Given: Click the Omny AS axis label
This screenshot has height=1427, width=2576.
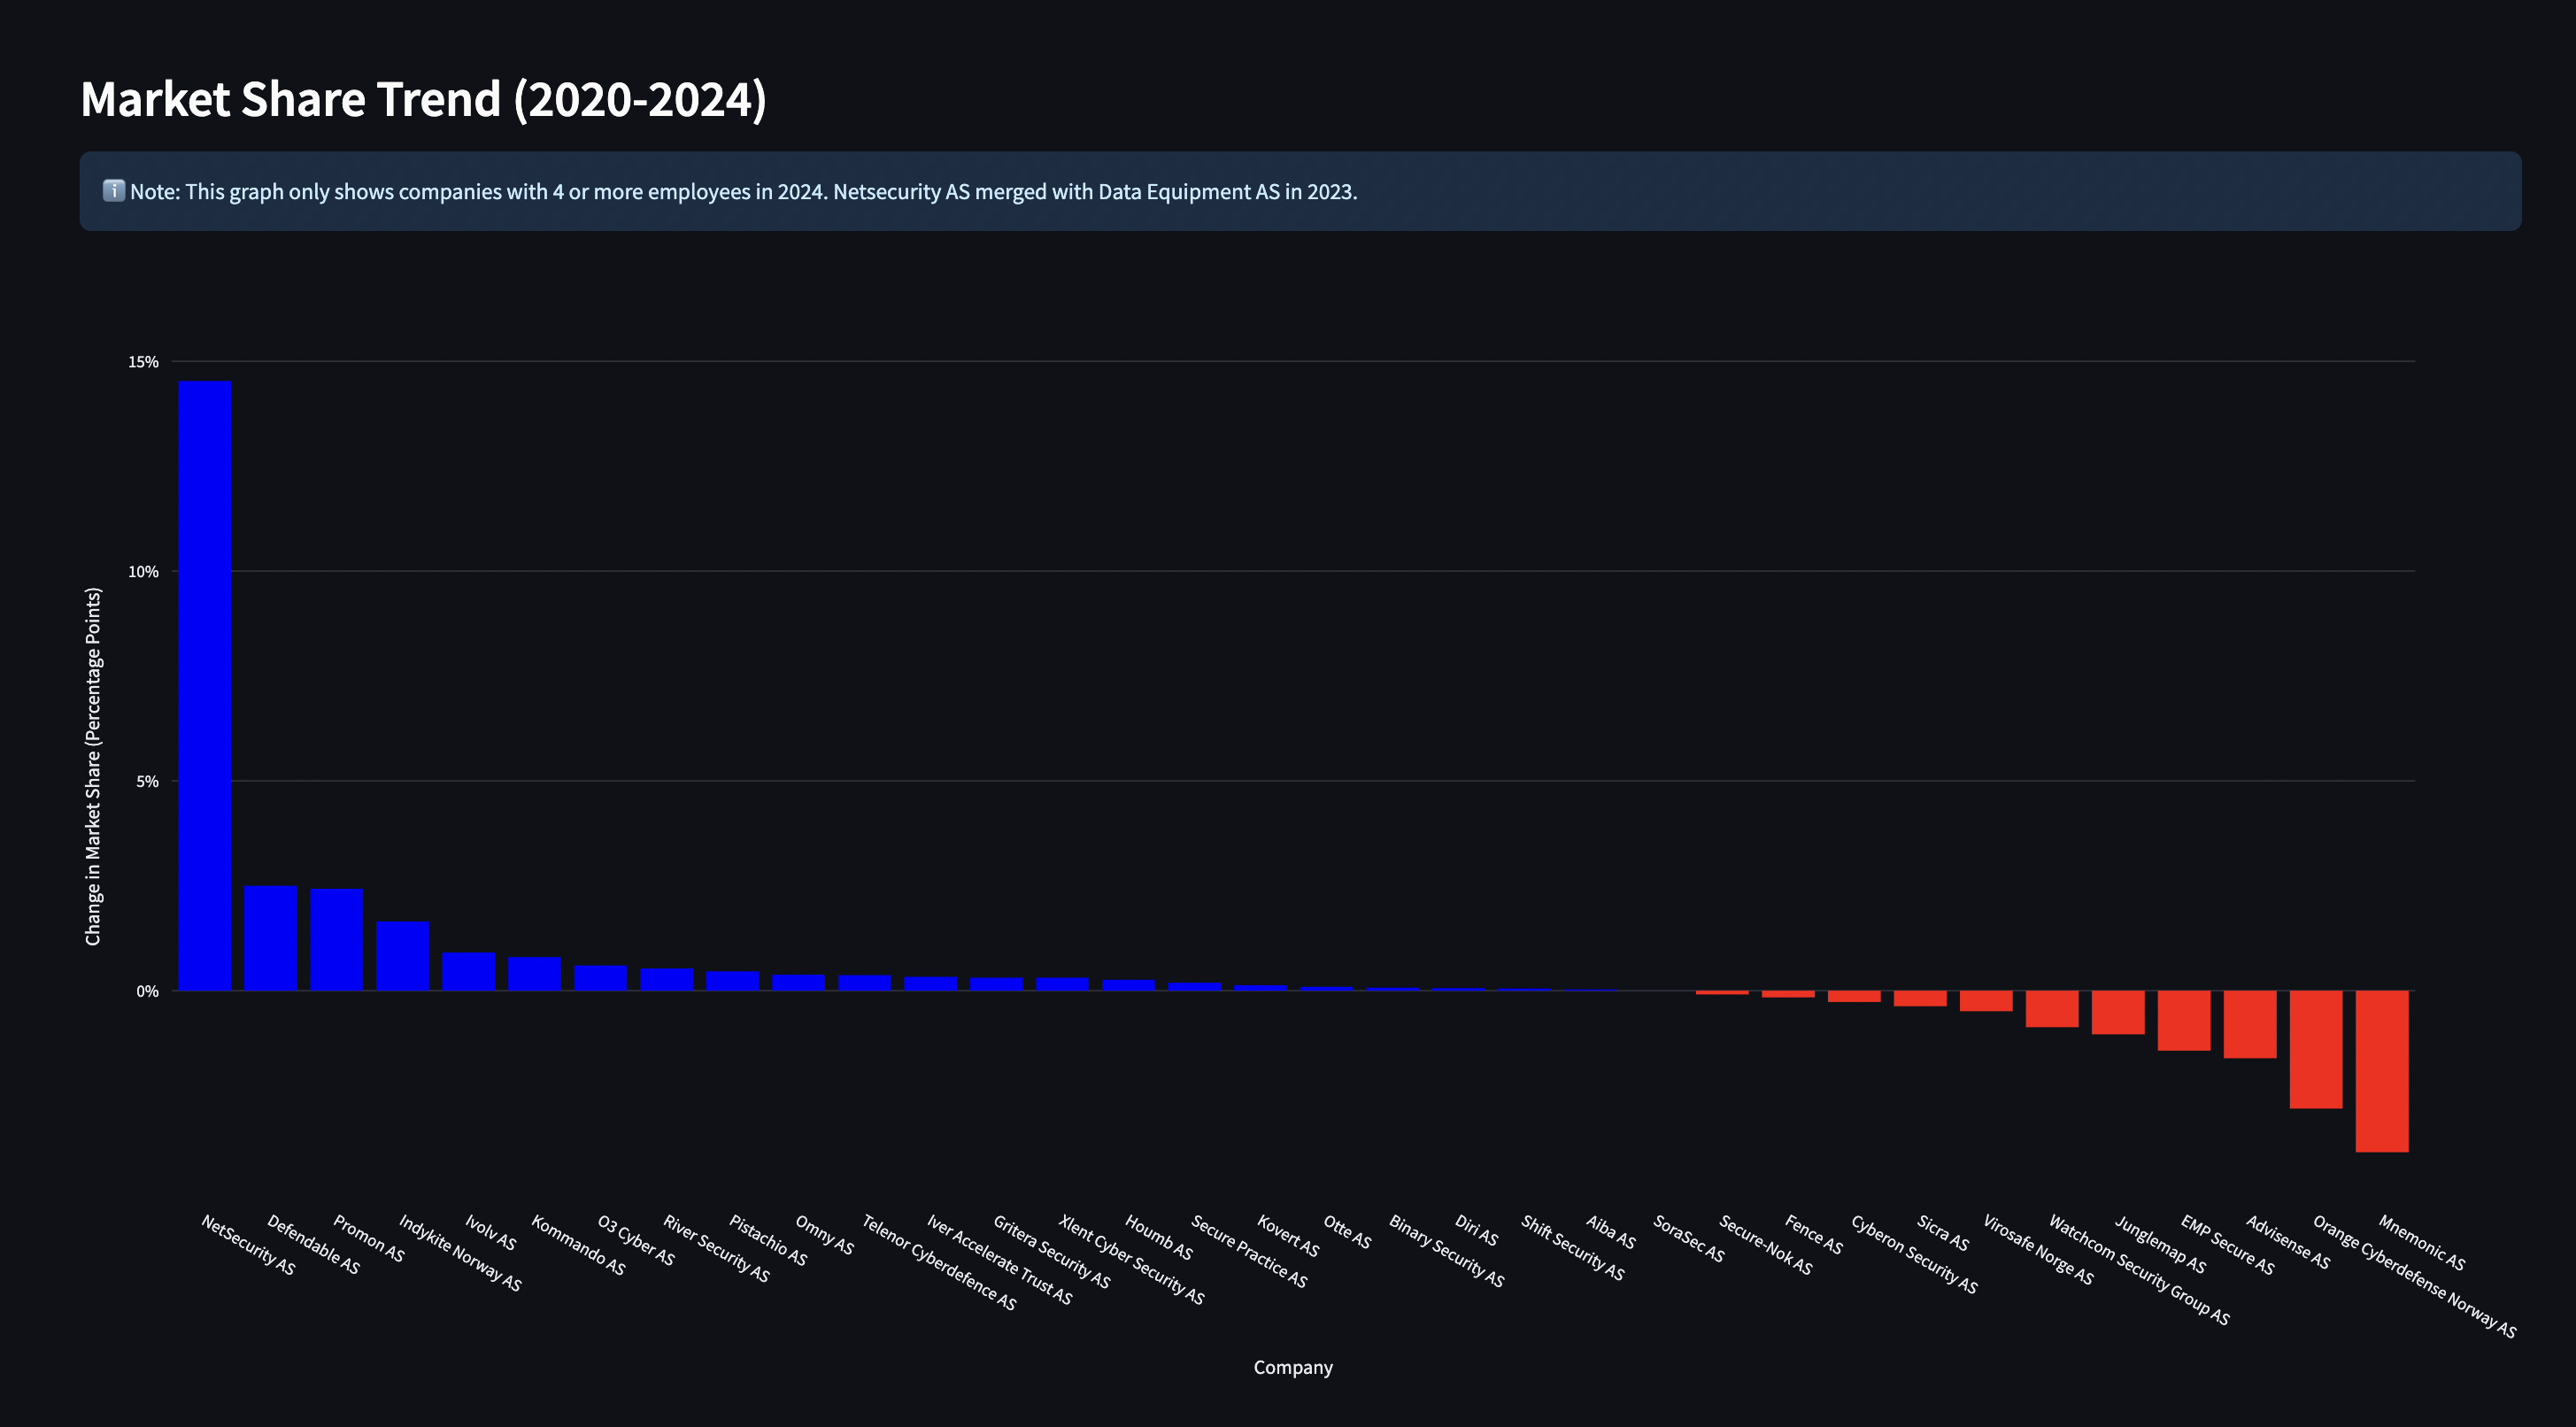Looking at the screenshot, I should pyautogui.click(x=824, y=1235).
